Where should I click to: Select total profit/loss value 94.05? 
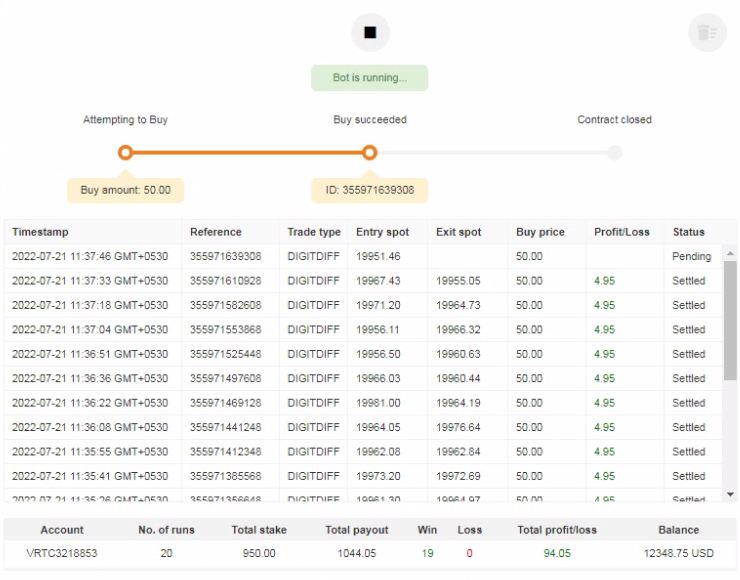coord(557,553)
